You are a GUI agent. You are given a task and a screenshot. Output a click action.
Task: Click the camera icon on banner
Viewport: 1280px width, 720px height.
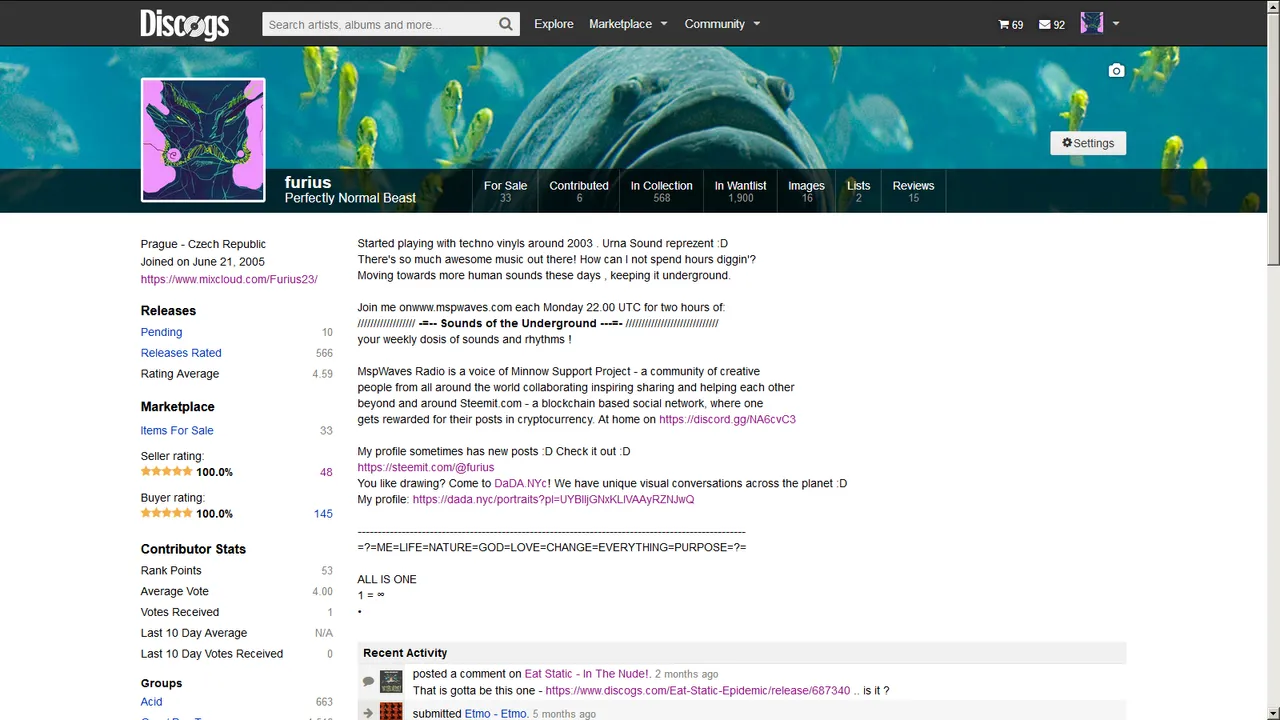[x=1116, y=70]
